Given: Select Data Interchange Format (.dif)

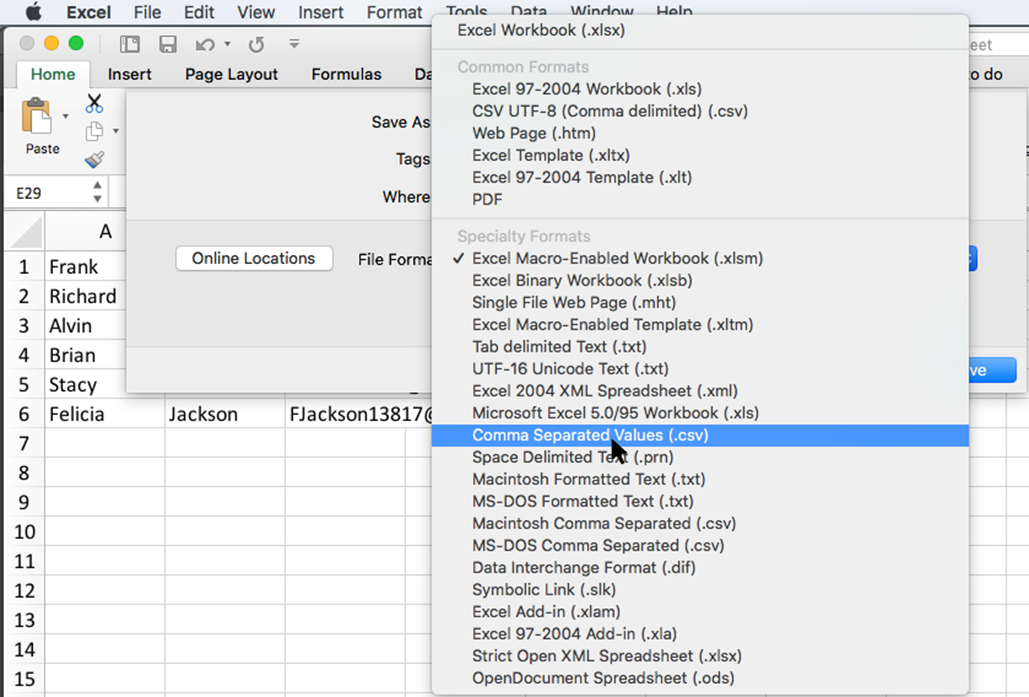Looking at the screenshot, I should point(700,568).
